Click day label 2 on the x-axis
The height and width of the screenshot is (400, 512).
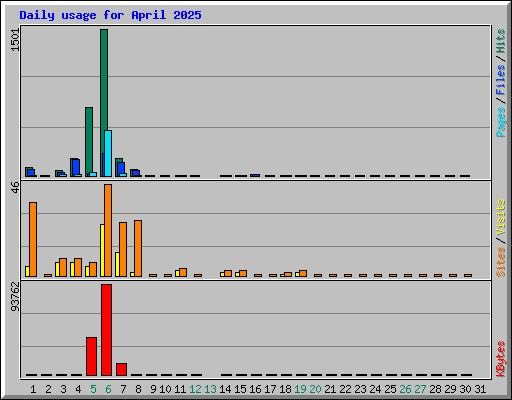[48, 389]
